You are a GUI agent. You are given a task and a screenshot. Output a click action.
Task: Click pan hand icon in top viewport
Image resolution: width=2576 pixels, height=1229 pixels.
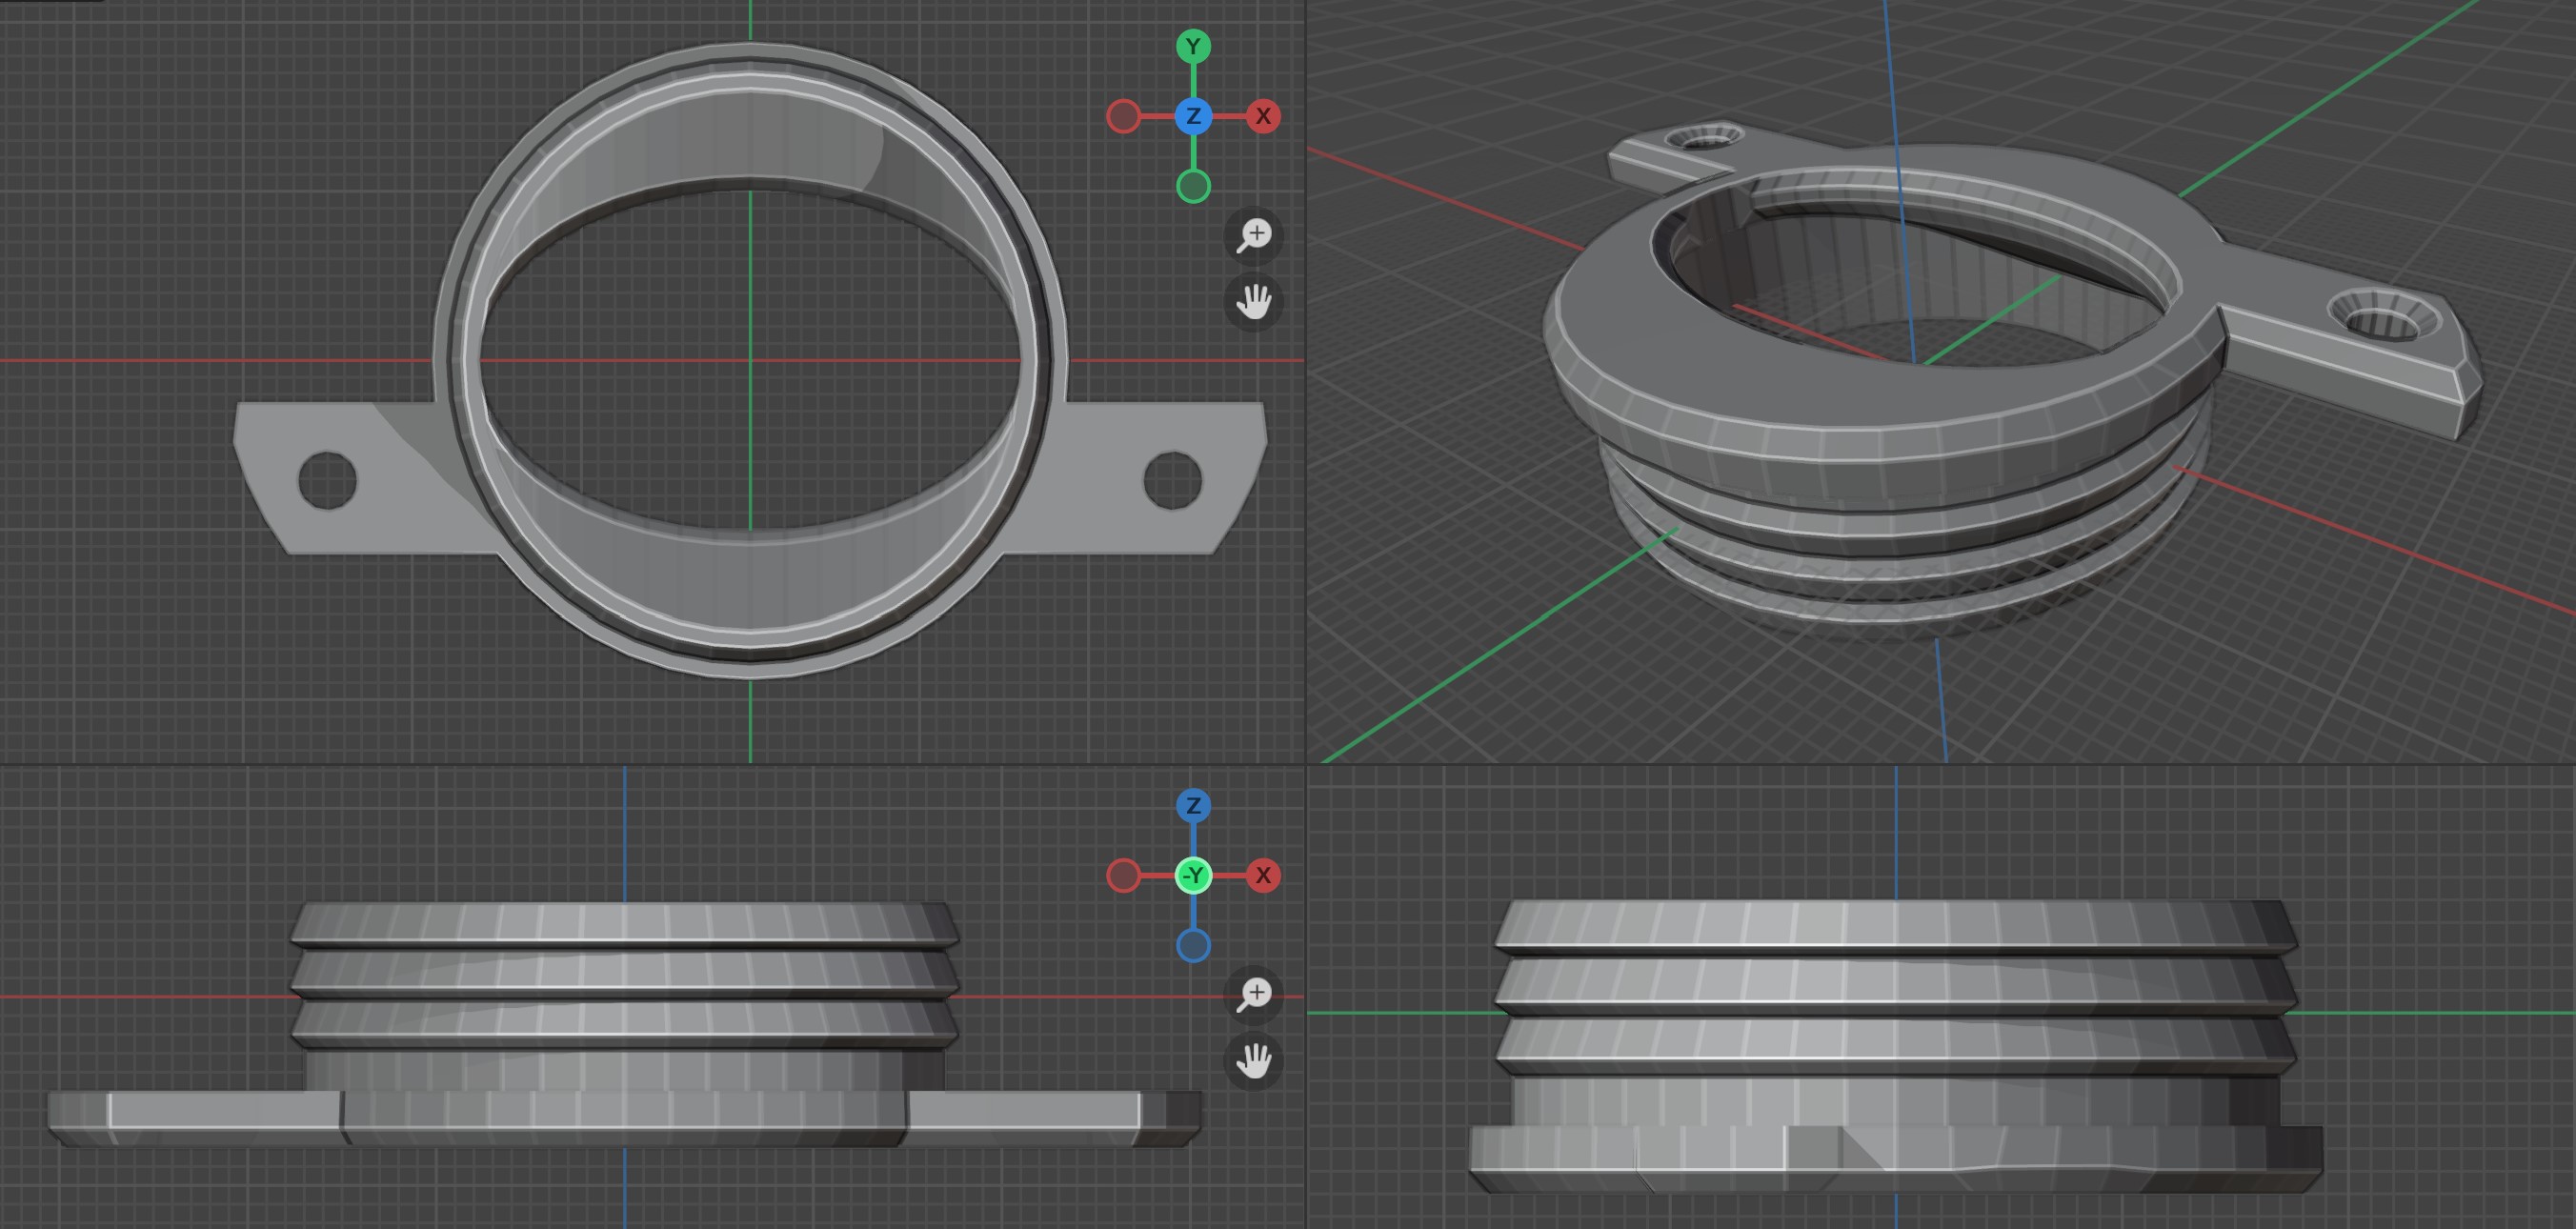click(1254, 301)
